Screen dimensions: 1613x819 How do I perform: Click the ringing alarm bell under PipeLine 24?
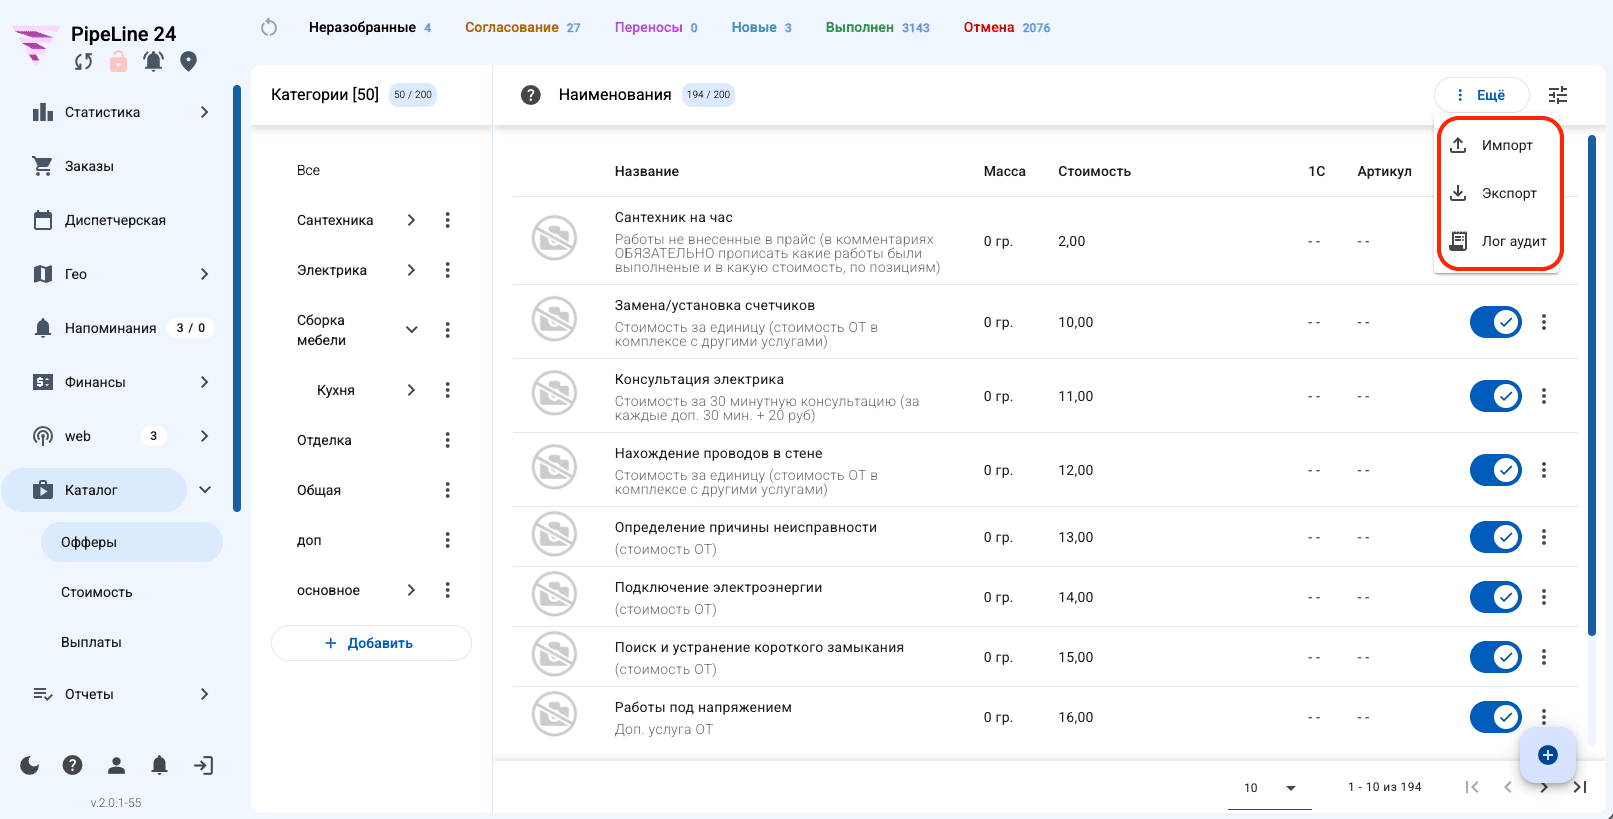153,62
